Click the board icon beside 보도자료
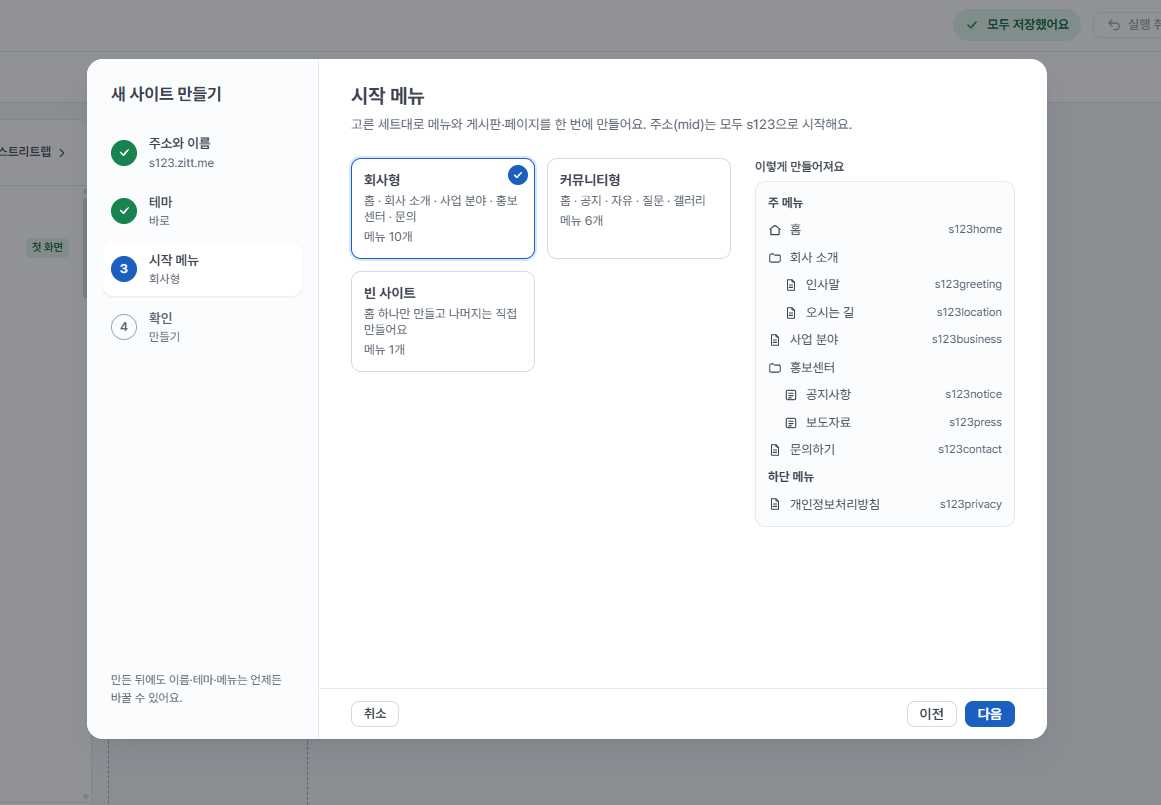 [791, 423]
